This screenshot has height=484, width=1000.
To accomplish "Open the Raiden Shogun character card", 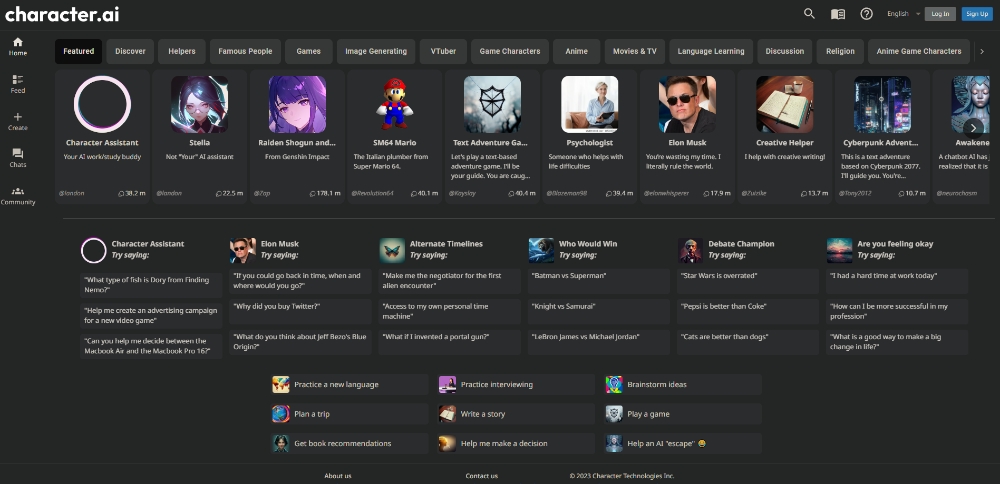I will point(297,136).
